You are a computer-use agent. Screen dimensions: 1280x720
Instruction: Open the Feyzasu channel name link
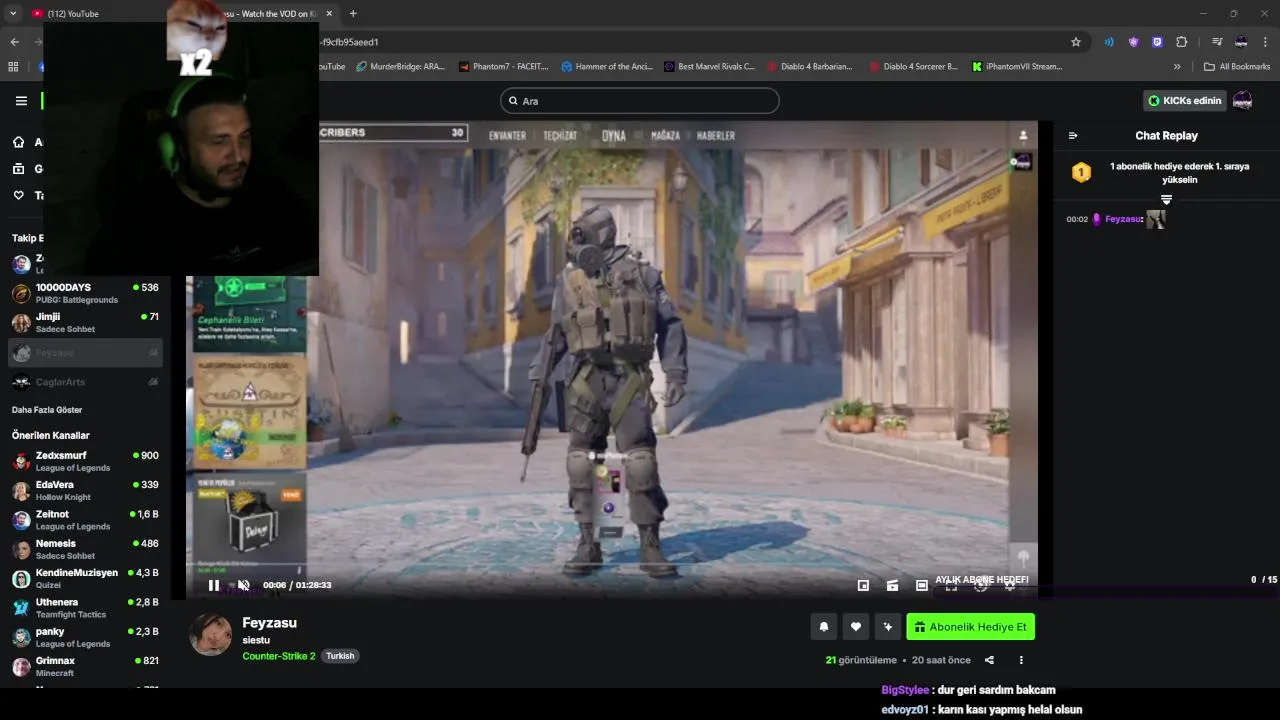[269, 623]
